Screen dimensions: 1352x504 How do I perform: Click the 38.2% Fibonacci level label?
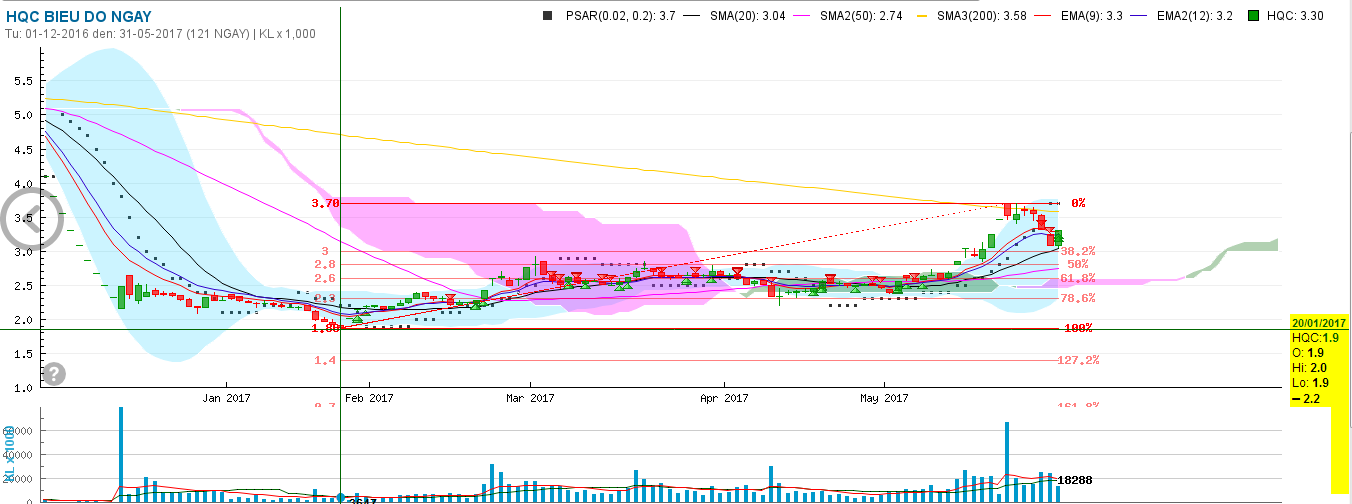[1078, 252]
